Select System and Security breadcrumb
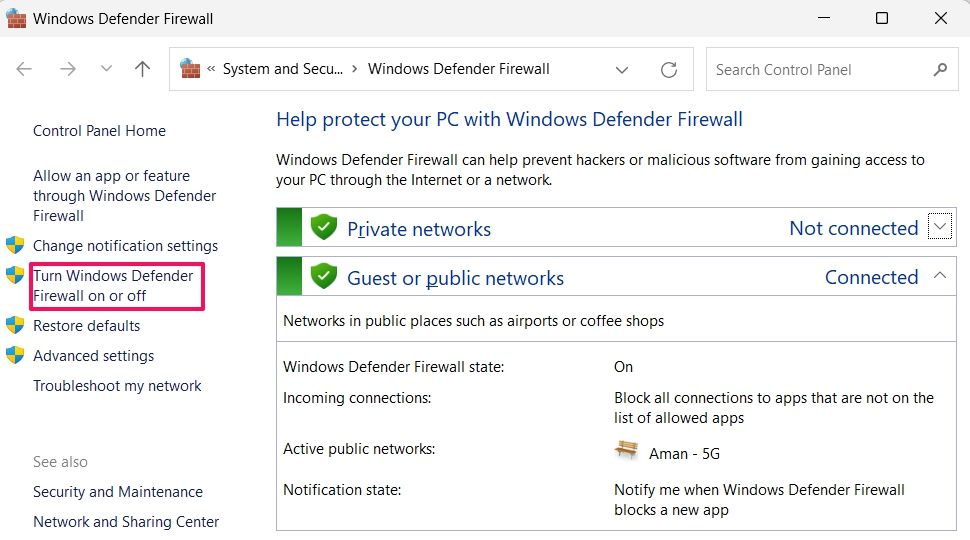 282,69
